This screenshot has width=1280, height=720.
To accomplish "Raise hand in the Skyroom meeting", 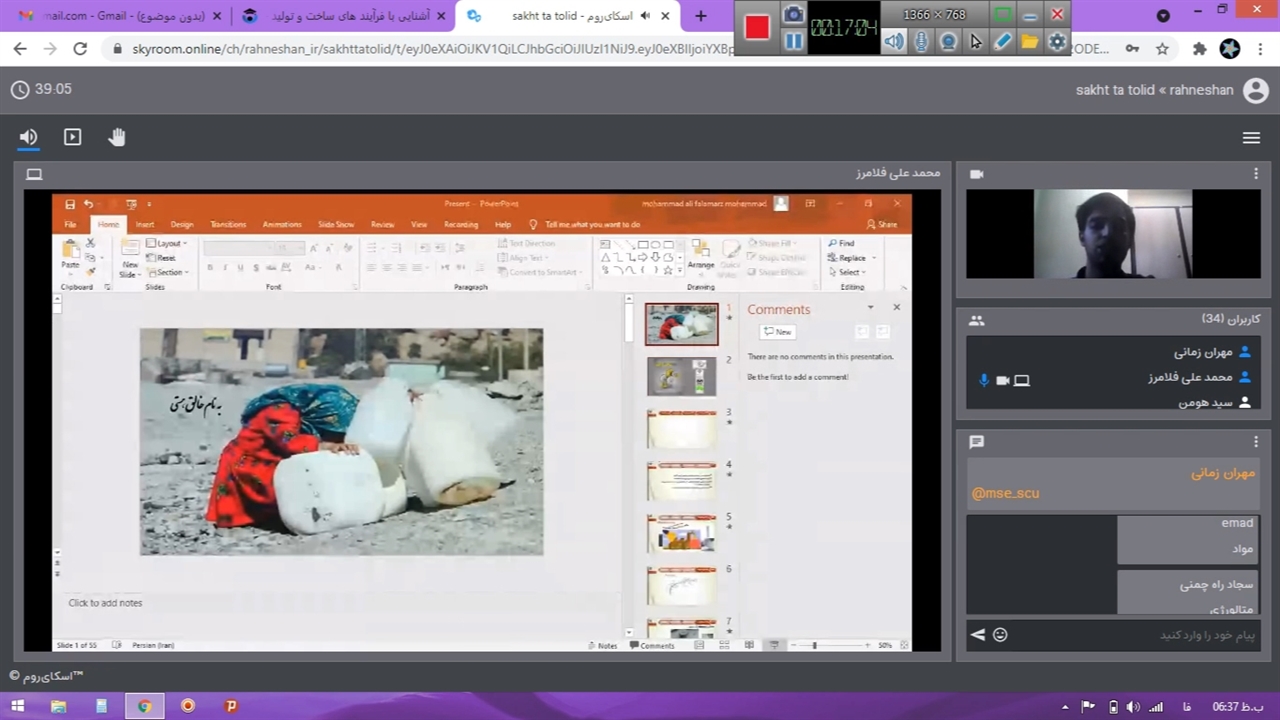I will click(x=117, y=137).
